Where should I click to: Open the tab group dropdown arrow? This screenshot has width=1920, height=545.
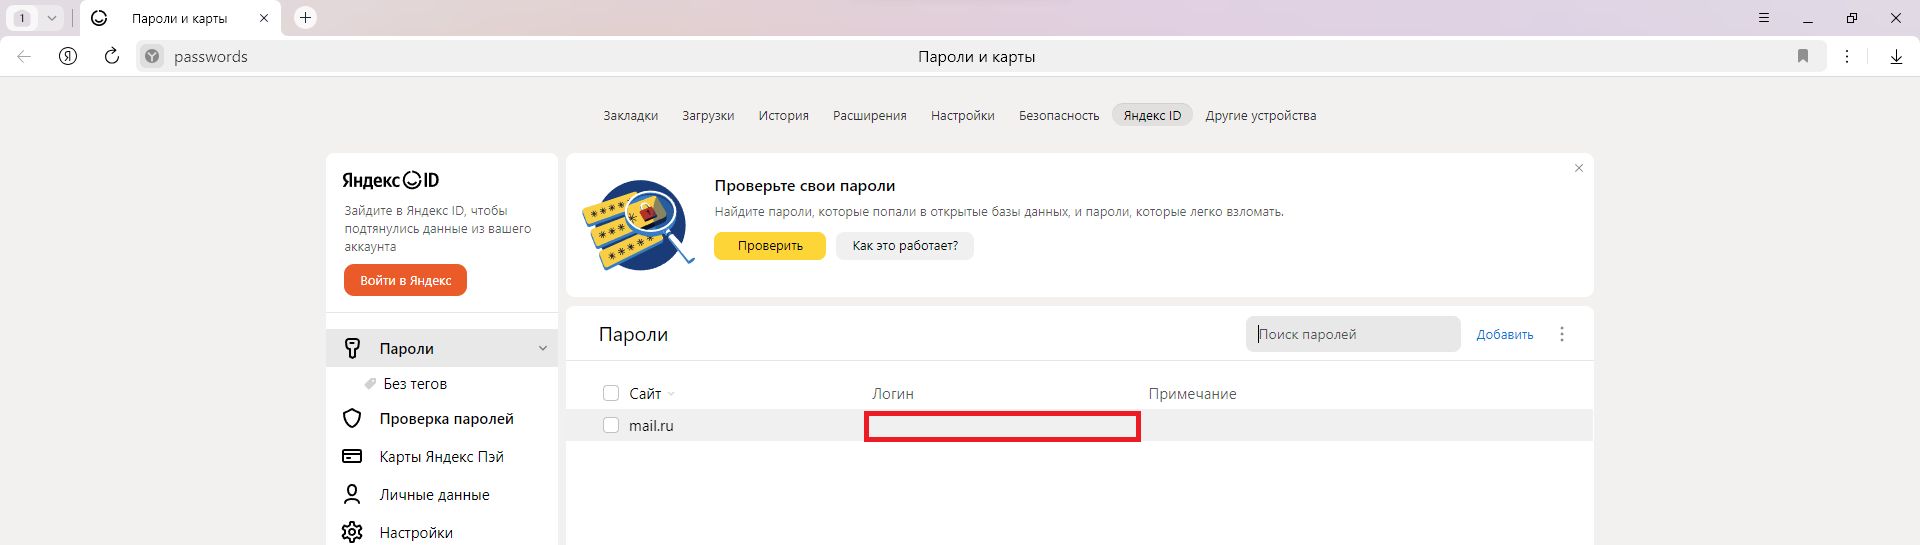(x=51, y=18)
